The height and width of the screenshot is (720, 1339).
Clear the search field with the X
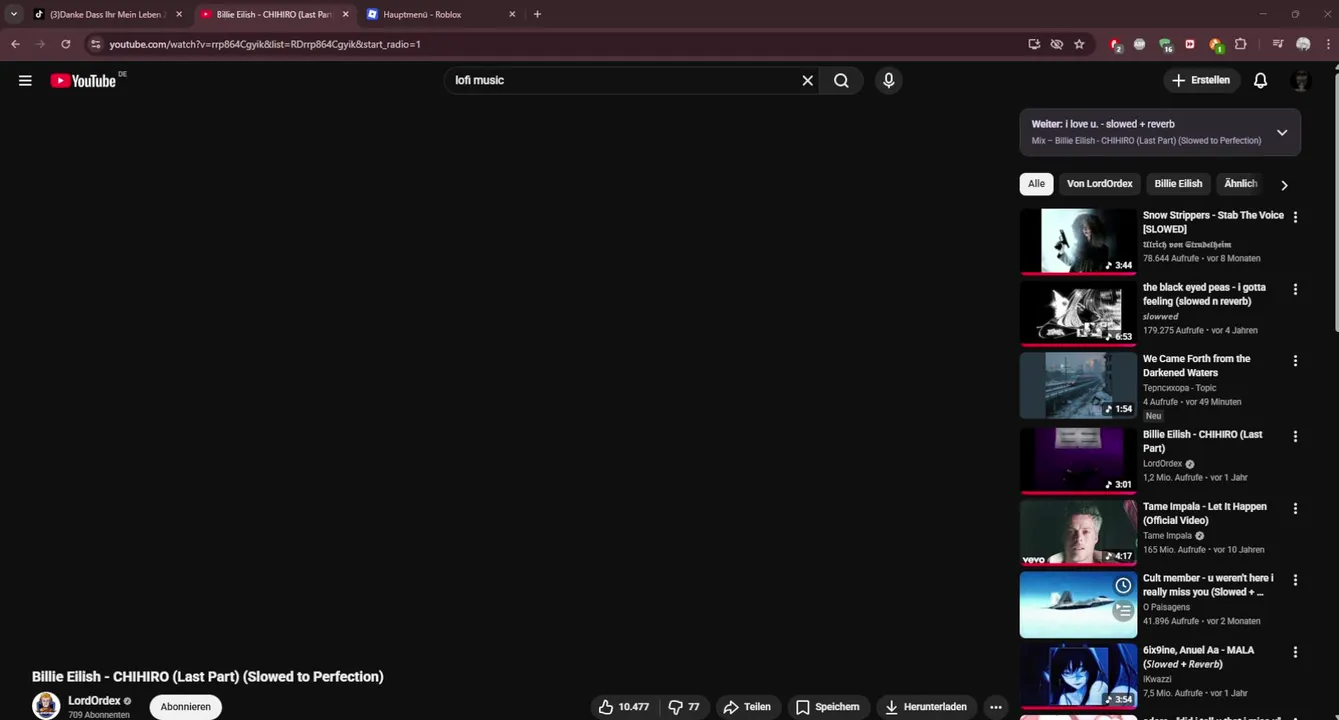[x=807, y=80]
